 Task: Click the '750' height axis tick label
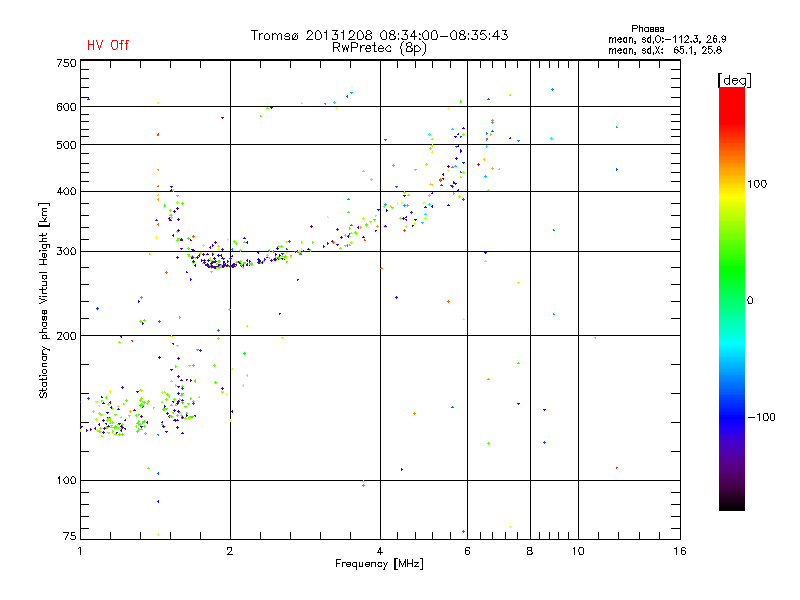coord(66,63)
